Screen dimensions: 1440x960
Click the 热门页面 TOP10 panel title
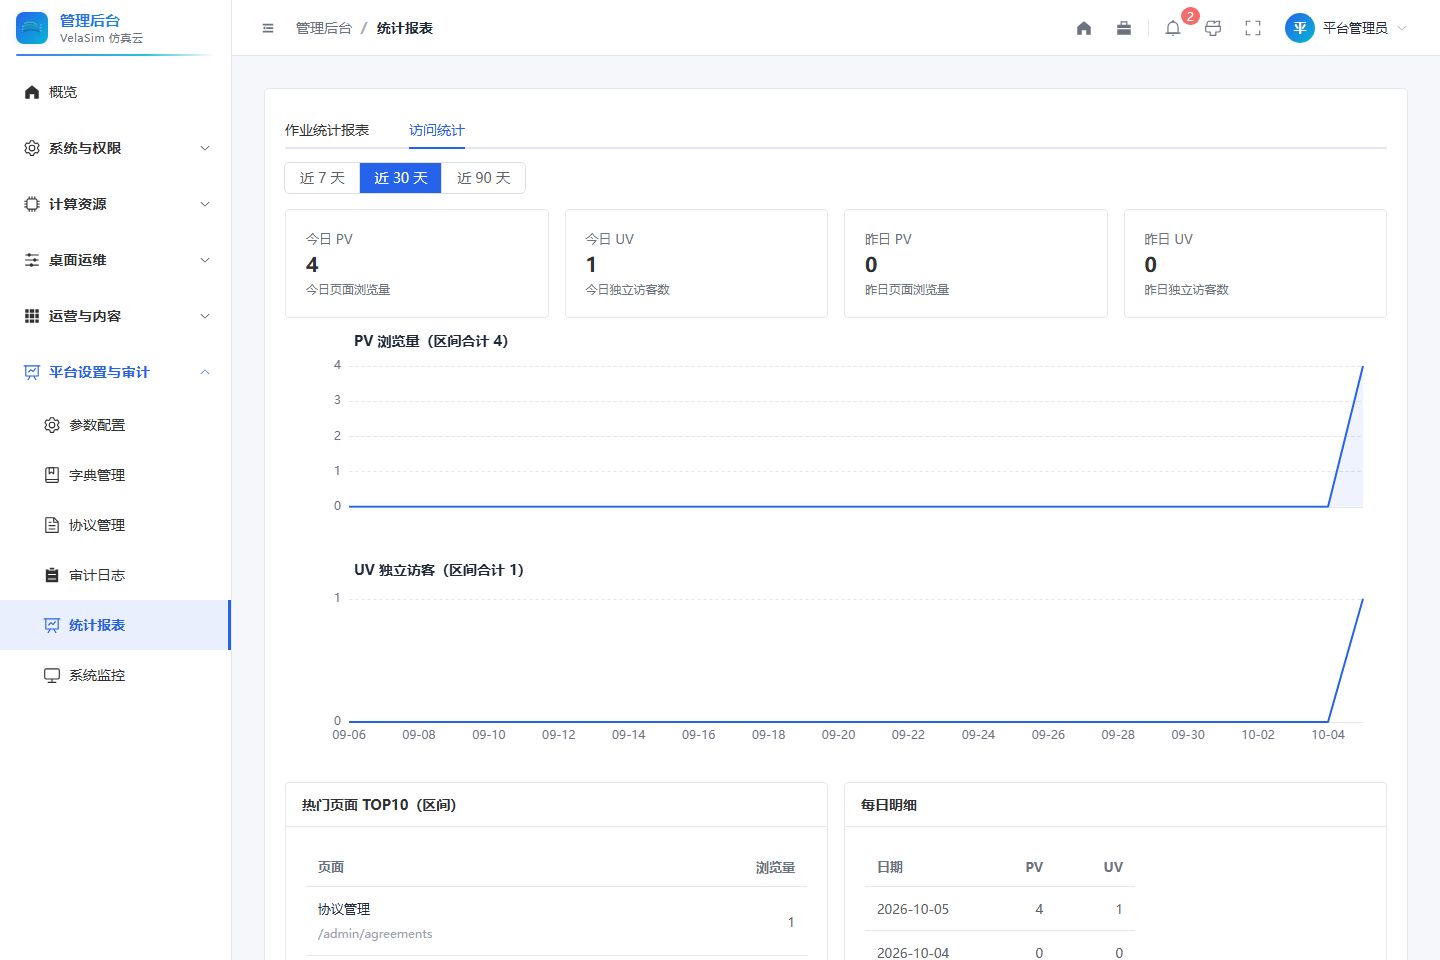379,805
